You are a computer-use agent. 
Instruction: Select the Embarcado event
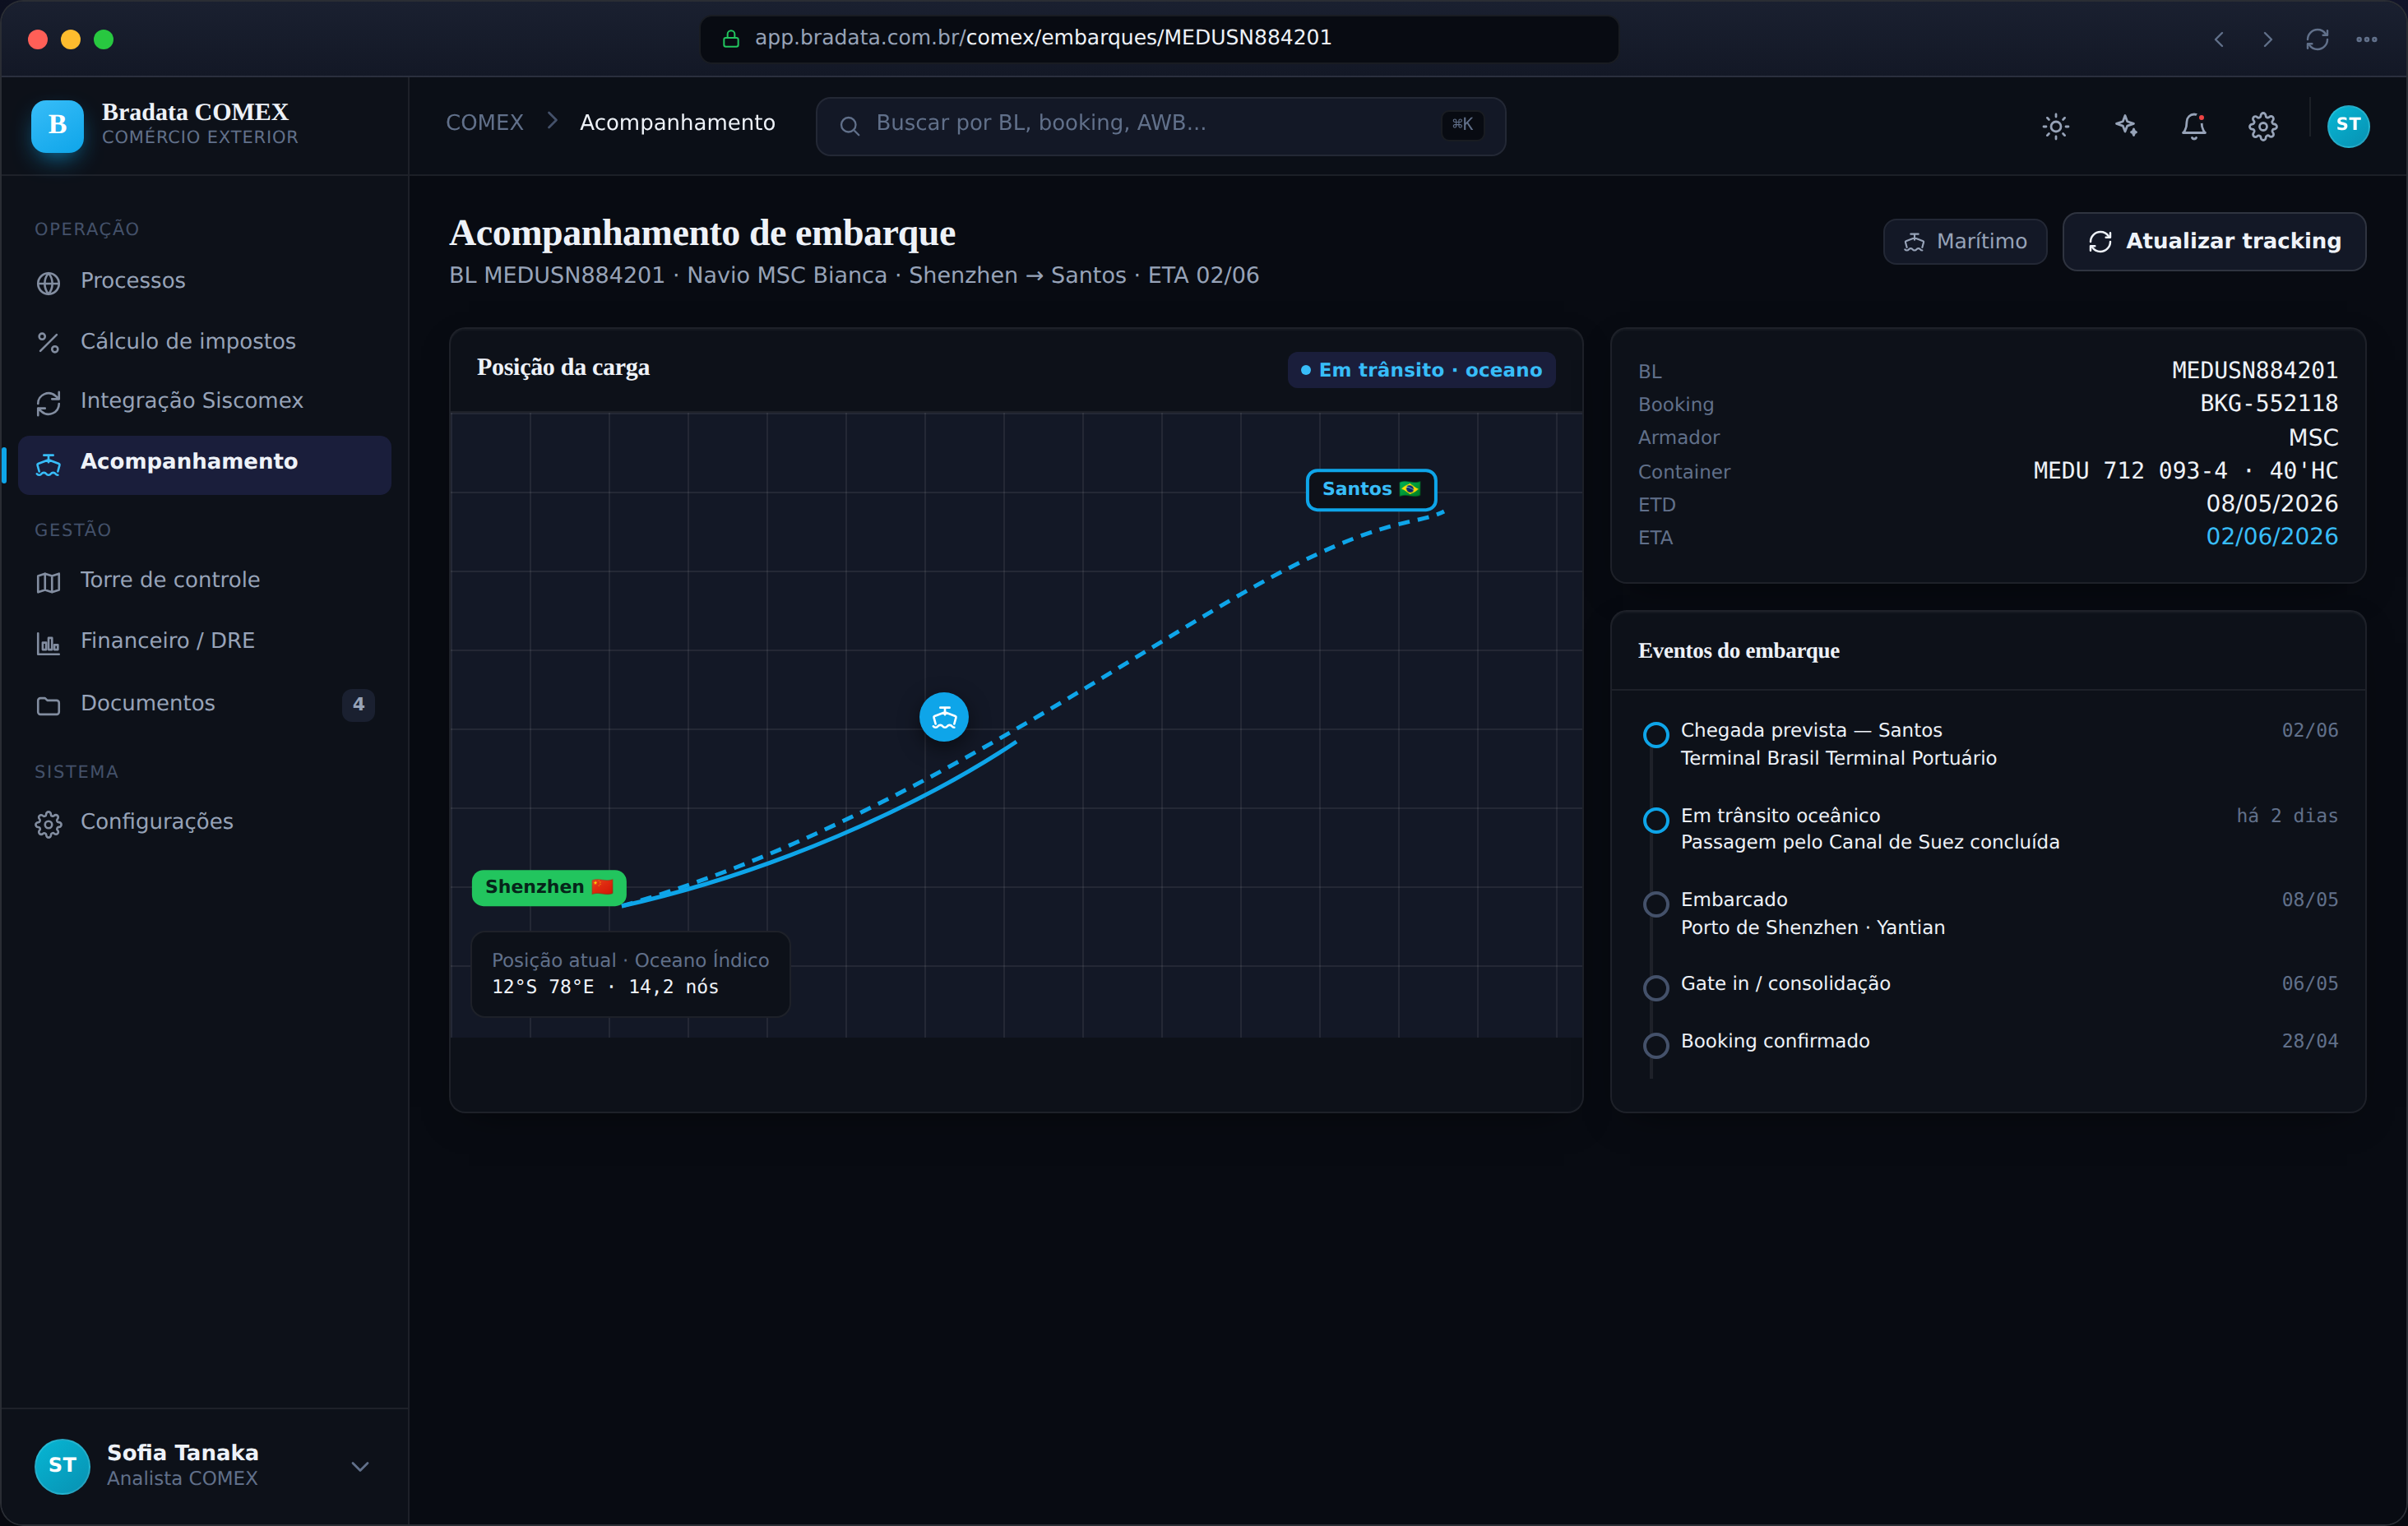[x=1990, y=913]
